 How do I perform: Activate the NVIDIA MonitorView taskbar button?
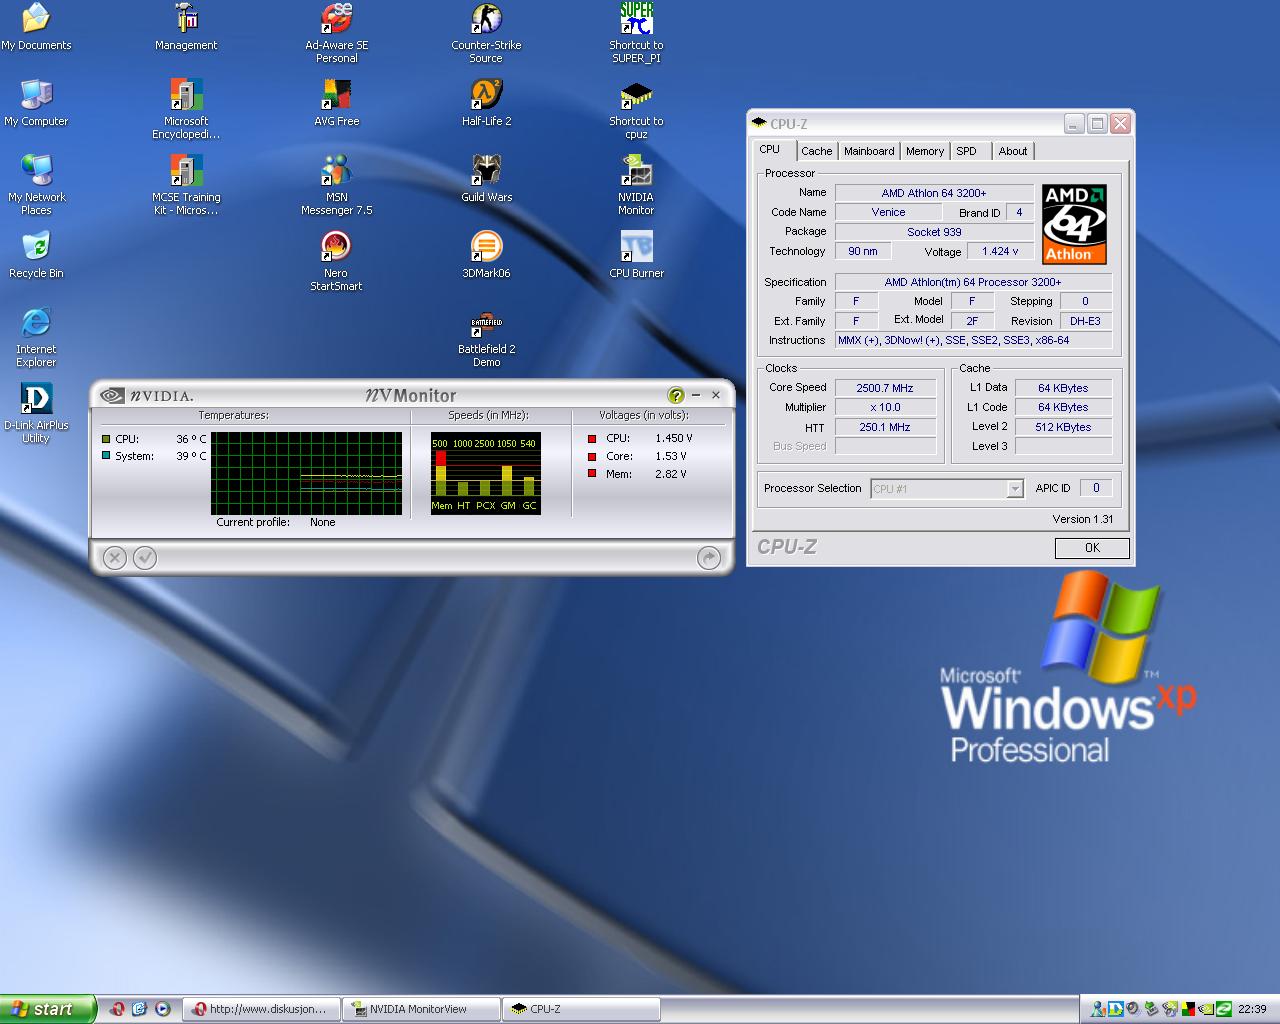tap(421, 1009)
